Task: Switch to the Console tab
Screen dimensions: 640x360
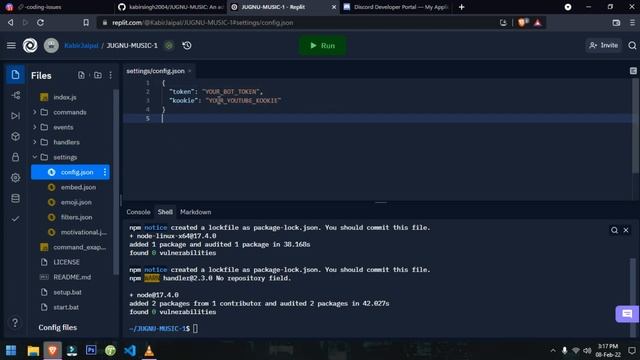Action: (x=138, y=212)
